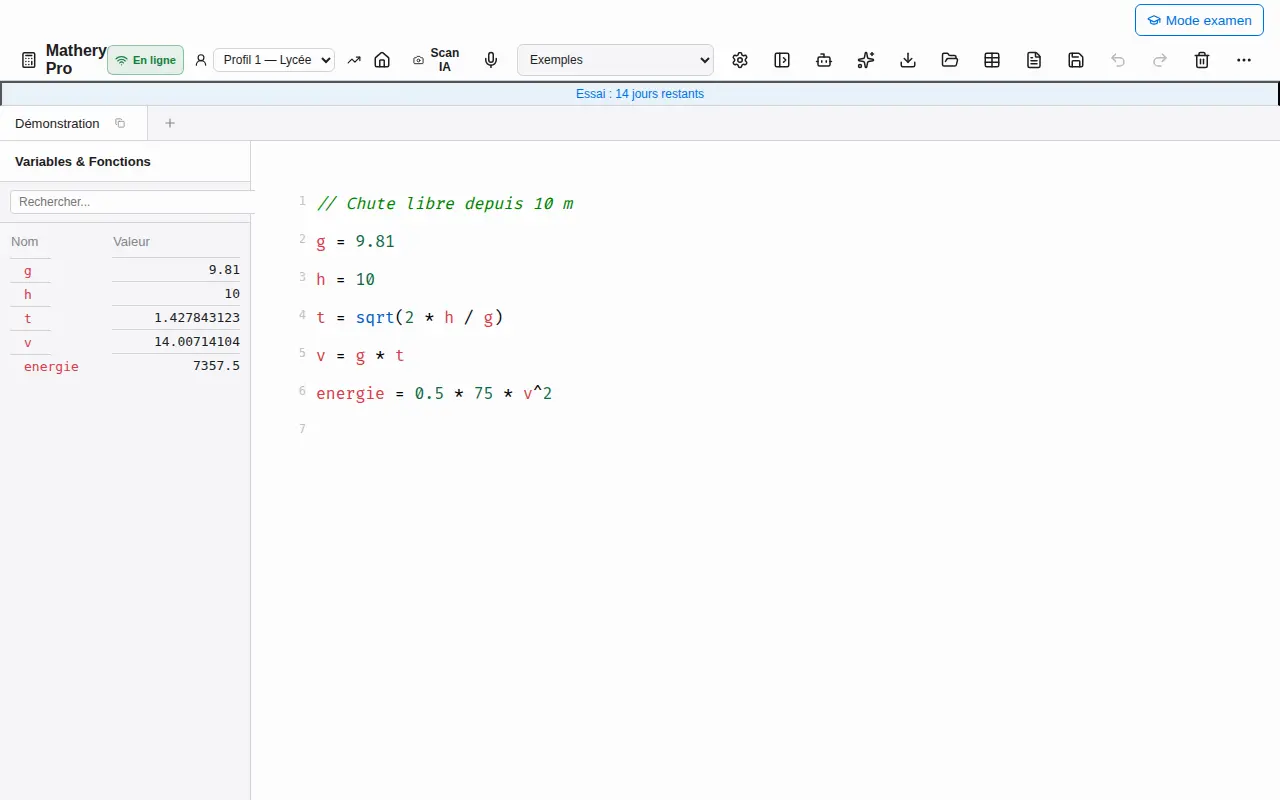Select variable energie in the variables list
The image size is (1280, 800).
[51, 367]
